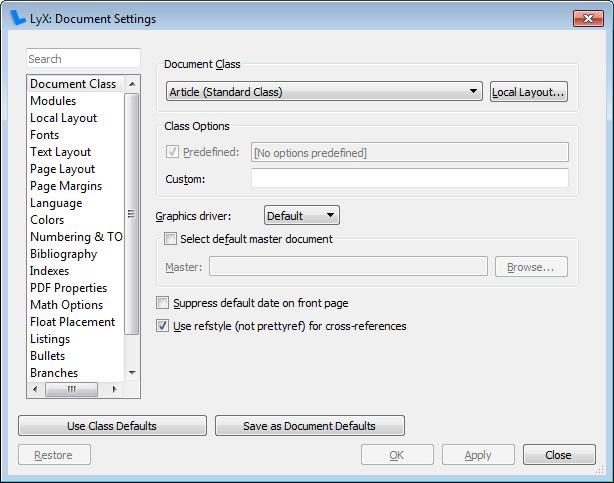This screenshot has width=614, height=483.
Task: Click the Local Layout... button
Action: (x=529, y=92)
